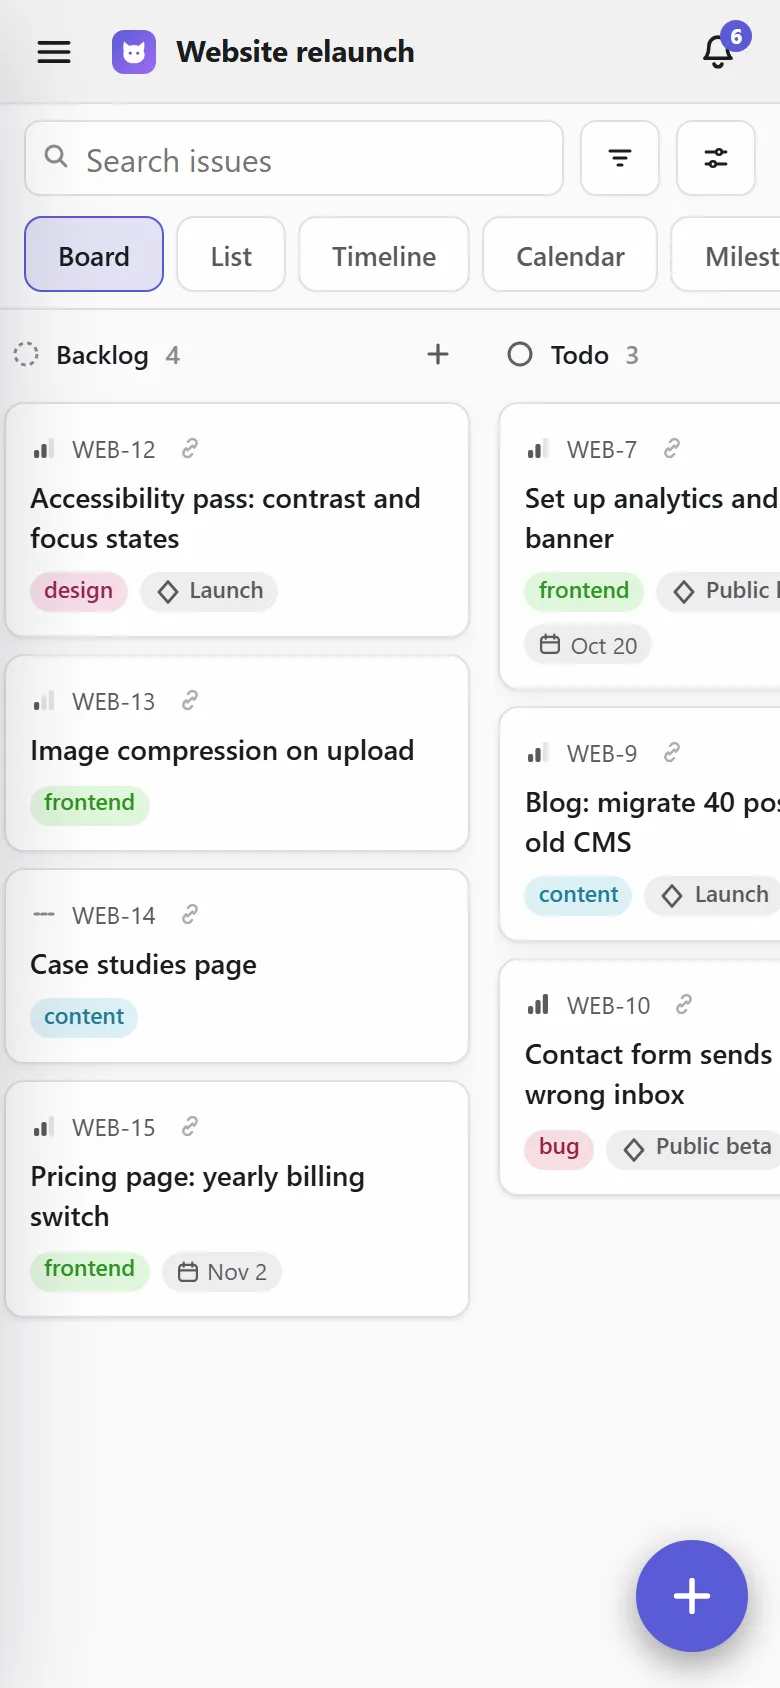
Task: Focus the Search issues field
Action: pyautogui.click(x=294, y=158)
